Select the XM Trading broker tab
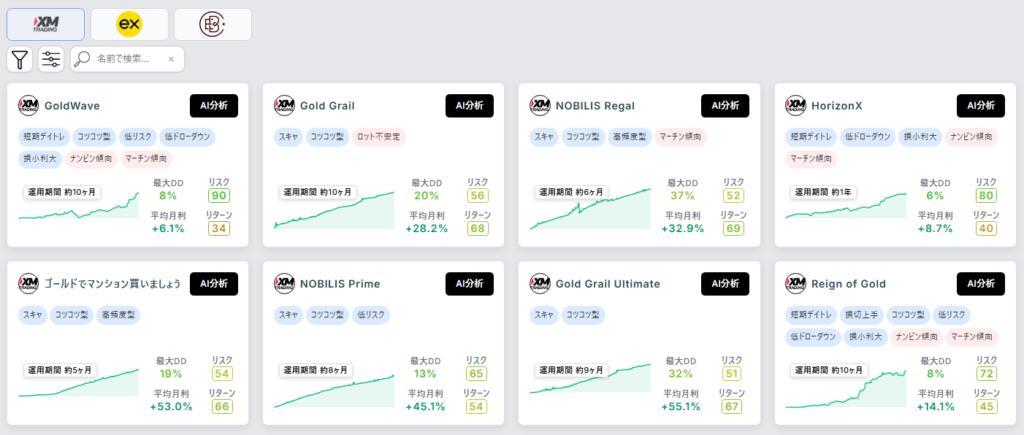The image size is (1024, 435). pos(46,25)
